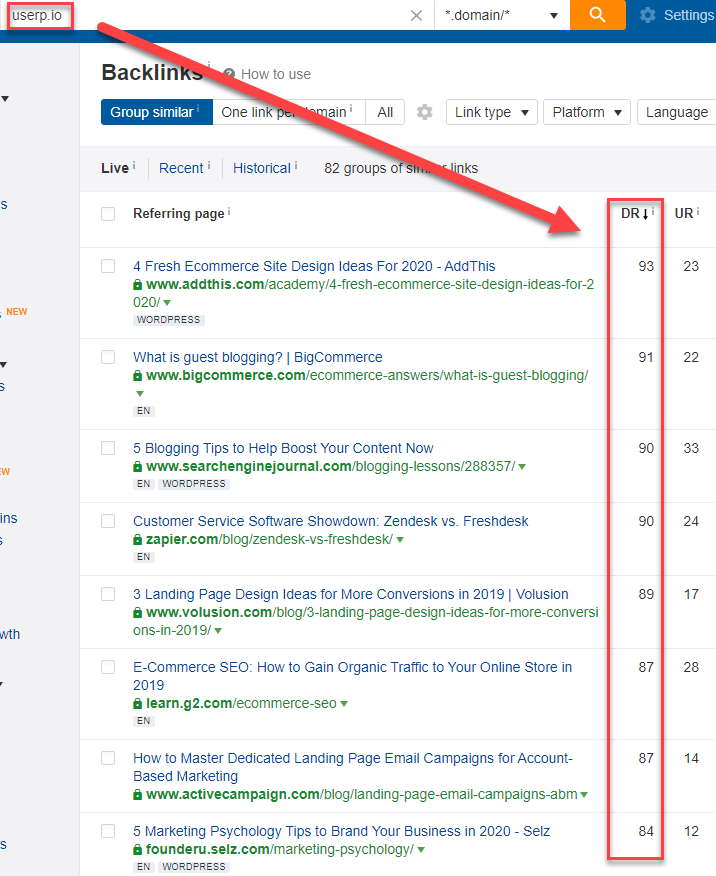This screenshot has width=716, height=876.
Task: Click the lock icon before zapier.com URL
Action: coord(137,540)
